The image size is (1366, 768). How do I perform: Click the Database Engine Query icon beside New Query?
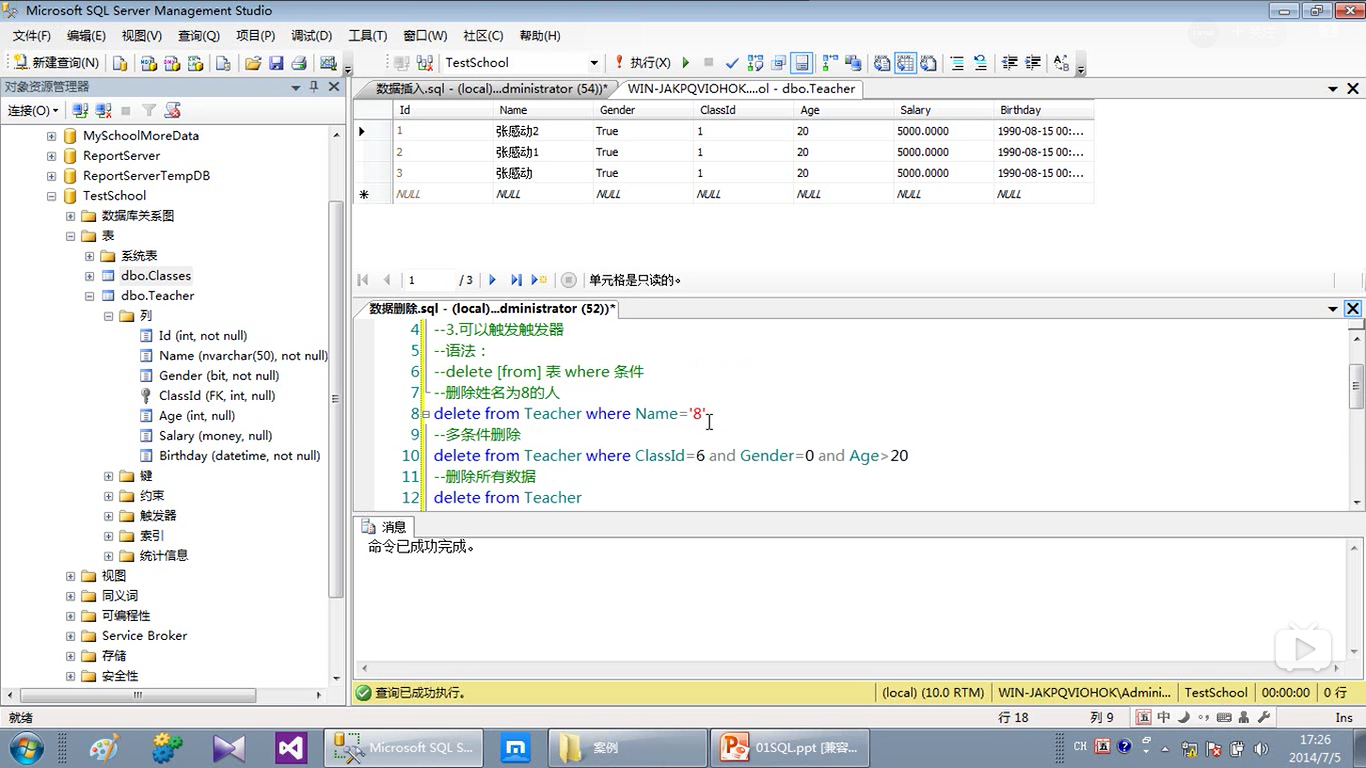120,62
